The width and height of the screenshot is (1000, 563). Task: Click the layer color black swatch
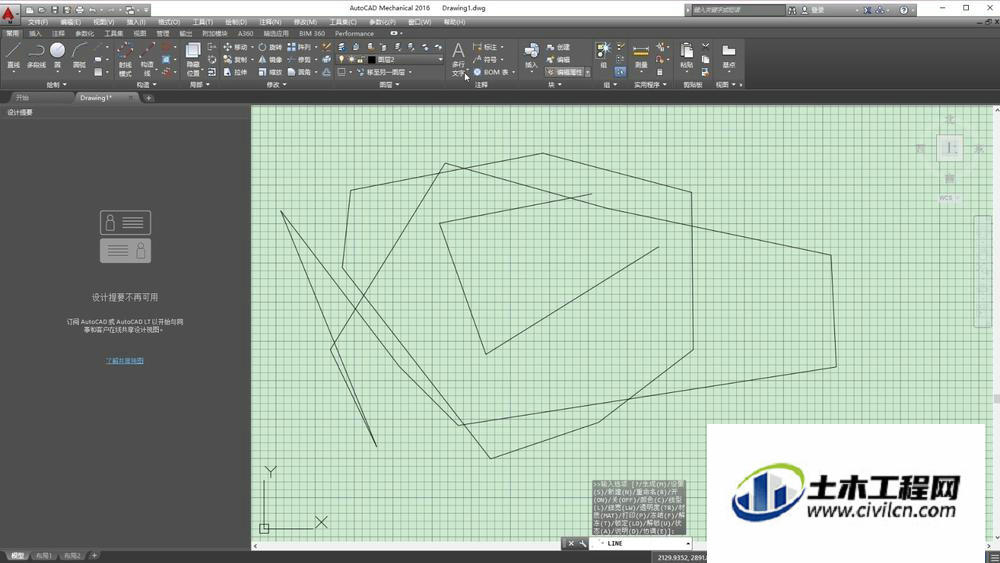(x=371, y=60)
